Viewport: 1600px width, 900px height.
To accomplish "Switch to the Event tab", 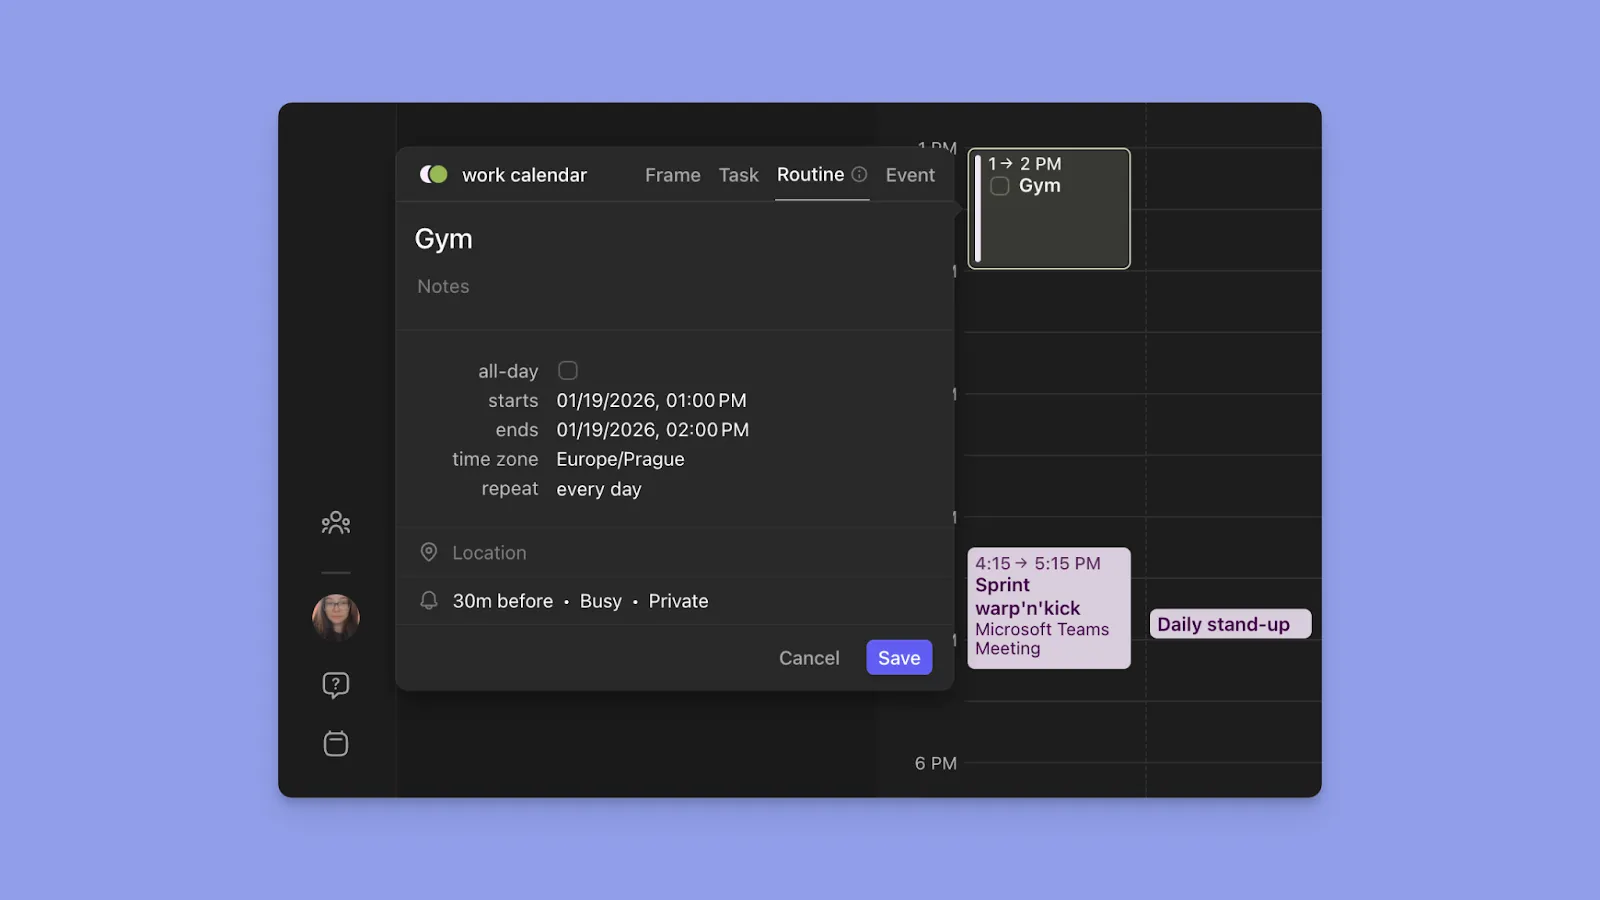I will (x=910, y=175).
